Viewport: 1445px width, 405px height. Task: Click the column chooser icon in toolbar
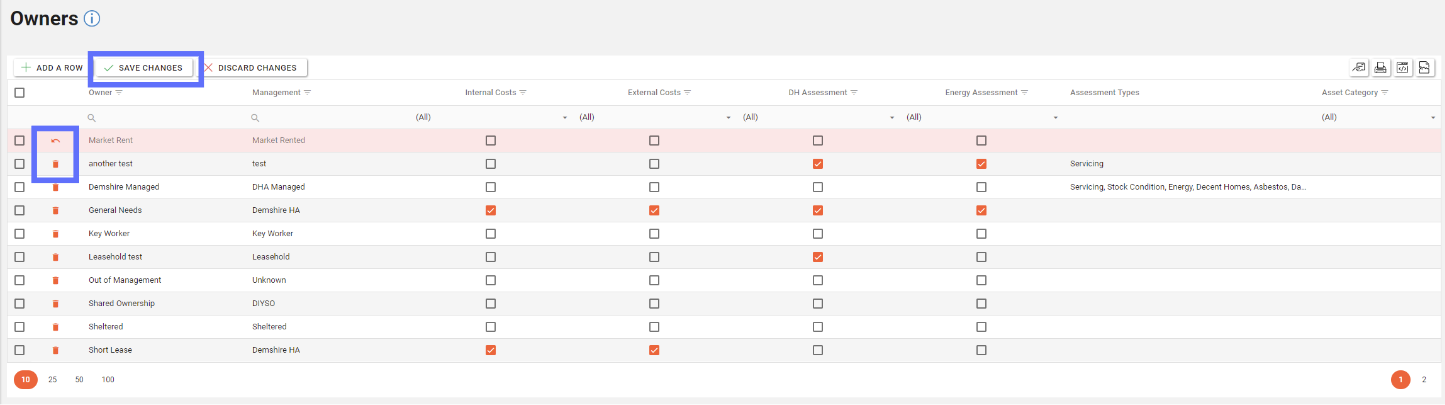pyautogui.click(x=1359, y=68)
